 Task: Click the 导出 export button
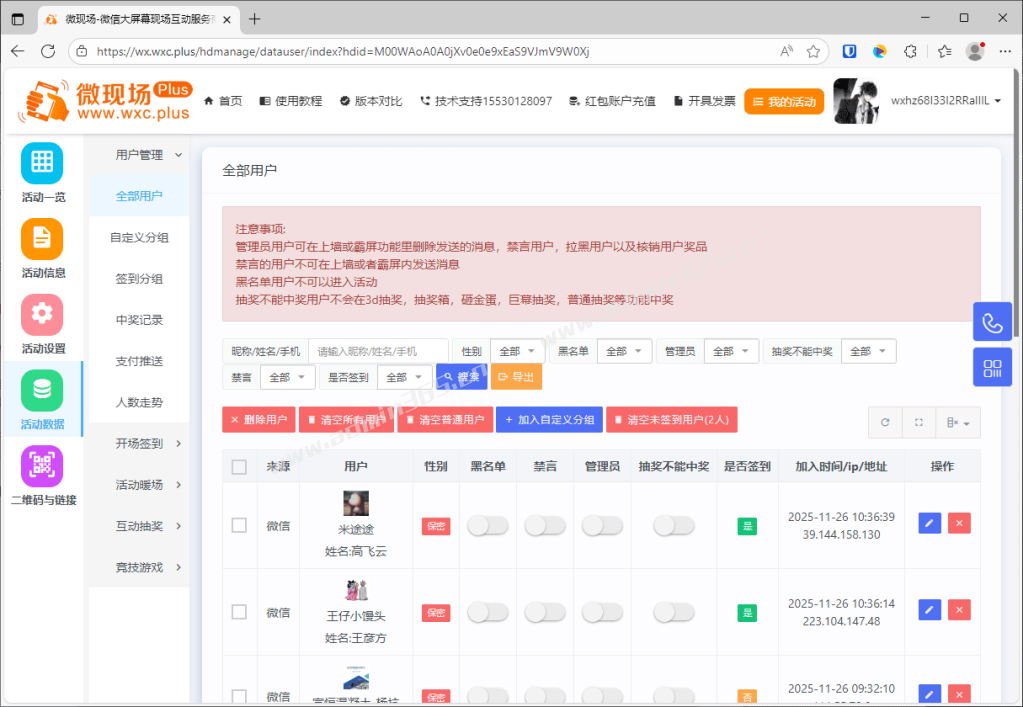click(x=516, y=377)
